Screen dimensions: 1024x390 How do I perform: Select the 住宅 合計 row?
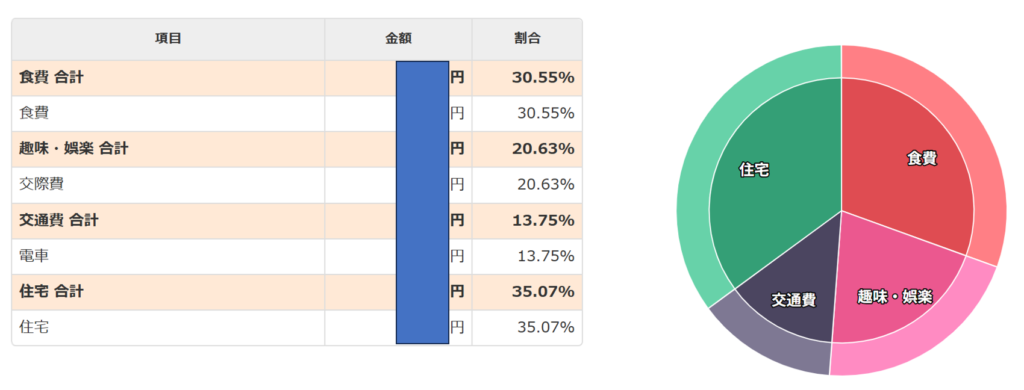(297, 291)
